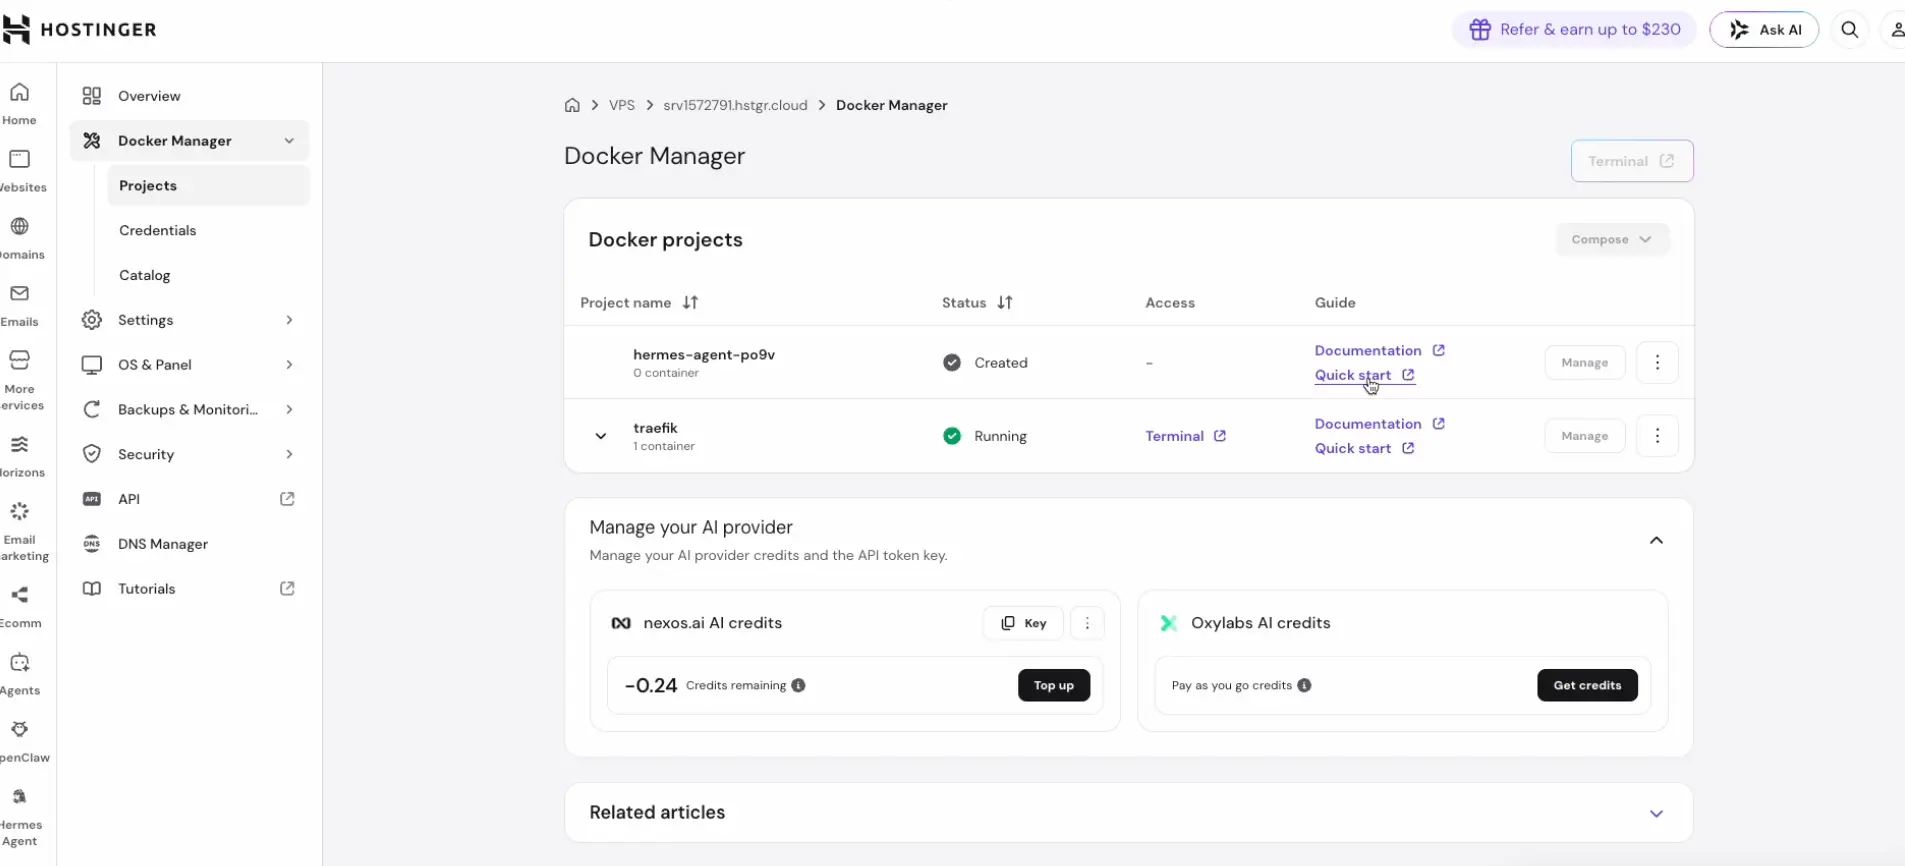Collapse Manage your AI provider panel

(x=1656, y=540)
